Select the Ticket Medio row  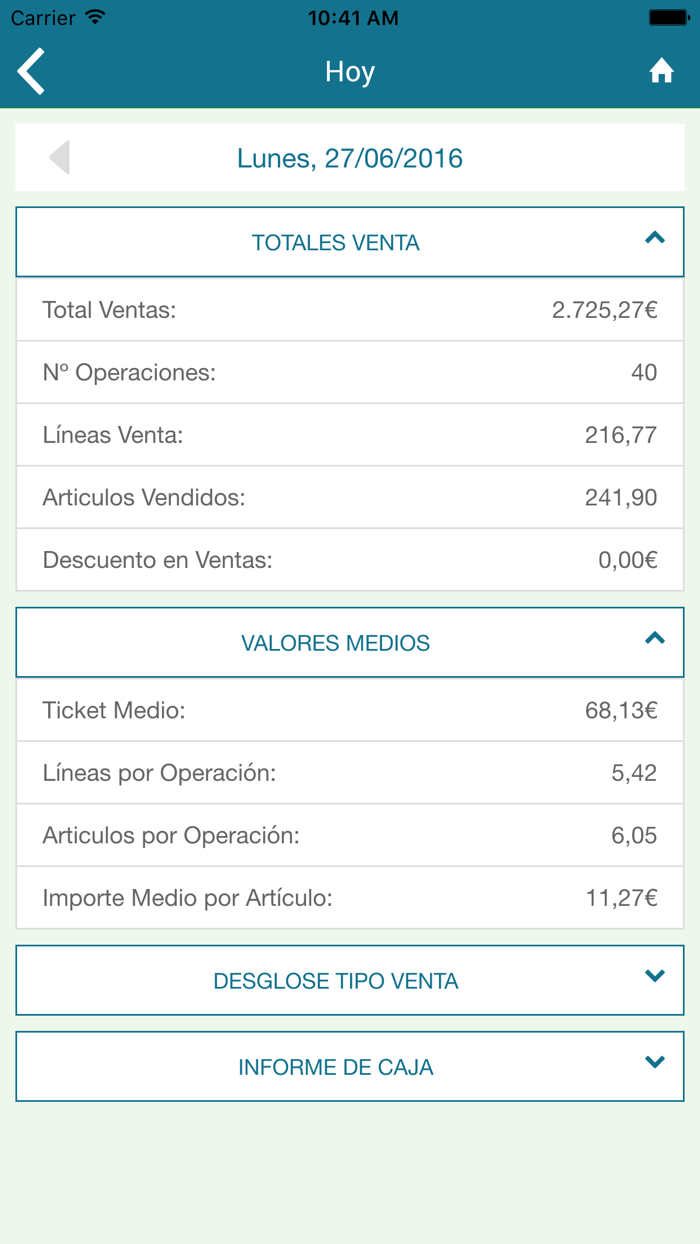350,710
